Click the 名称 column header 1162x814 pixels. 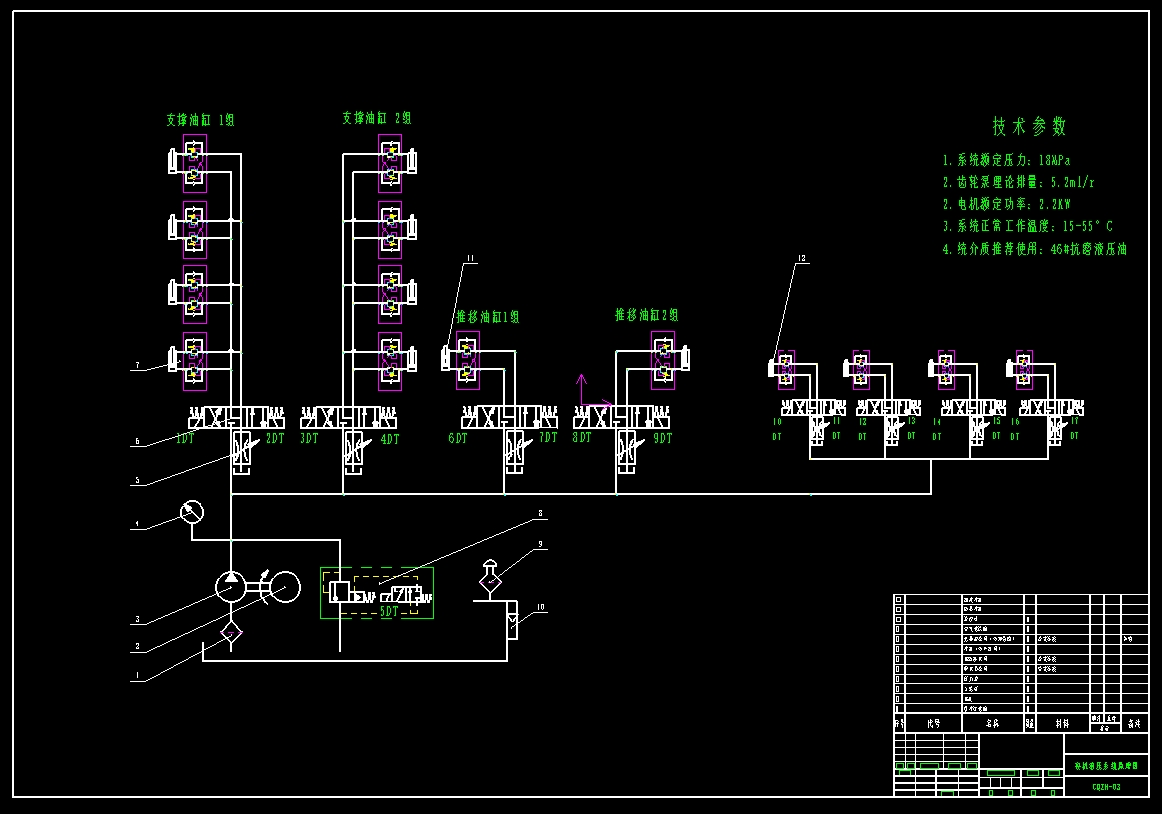coord(992,724)
